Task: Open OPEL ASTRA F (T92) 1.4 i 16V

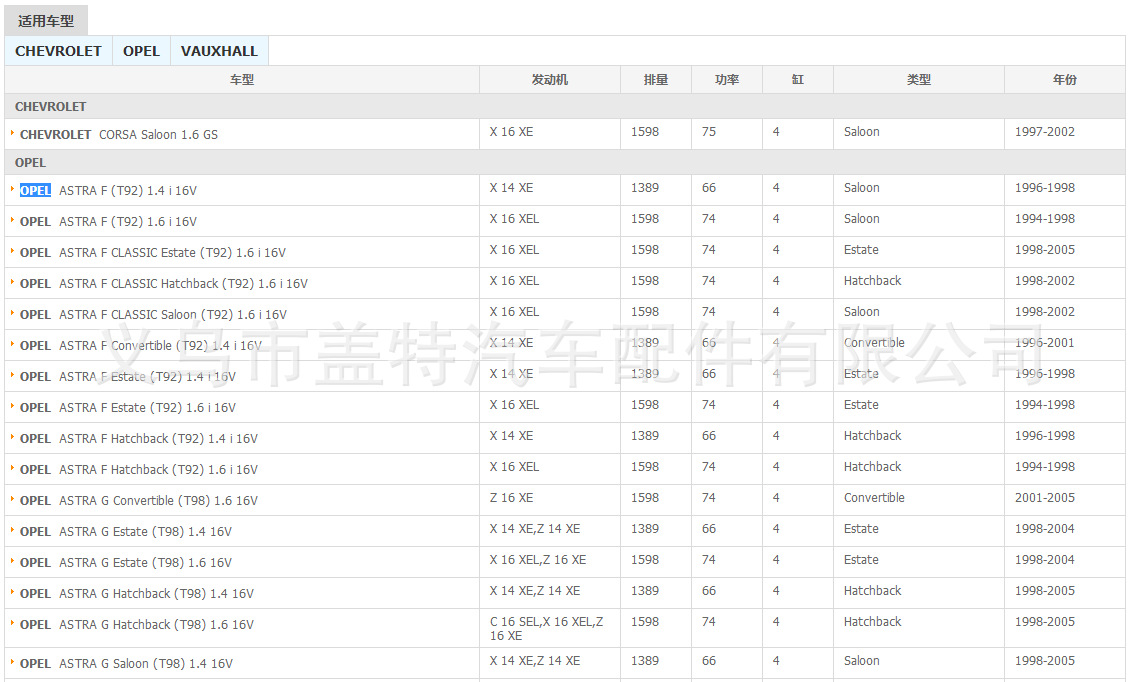Action: point(108,190)
